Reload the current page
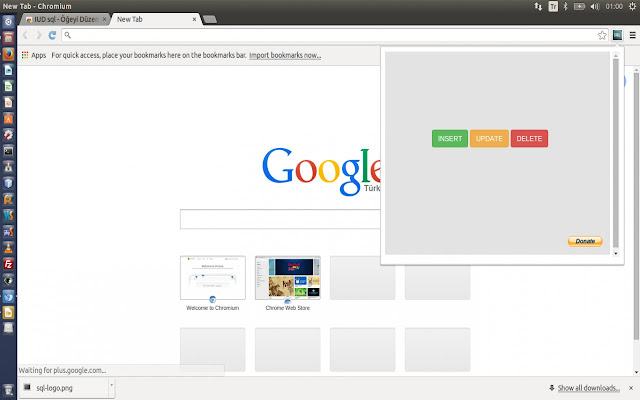This screenshot has width=640, height=400. (x=52, y=35)
